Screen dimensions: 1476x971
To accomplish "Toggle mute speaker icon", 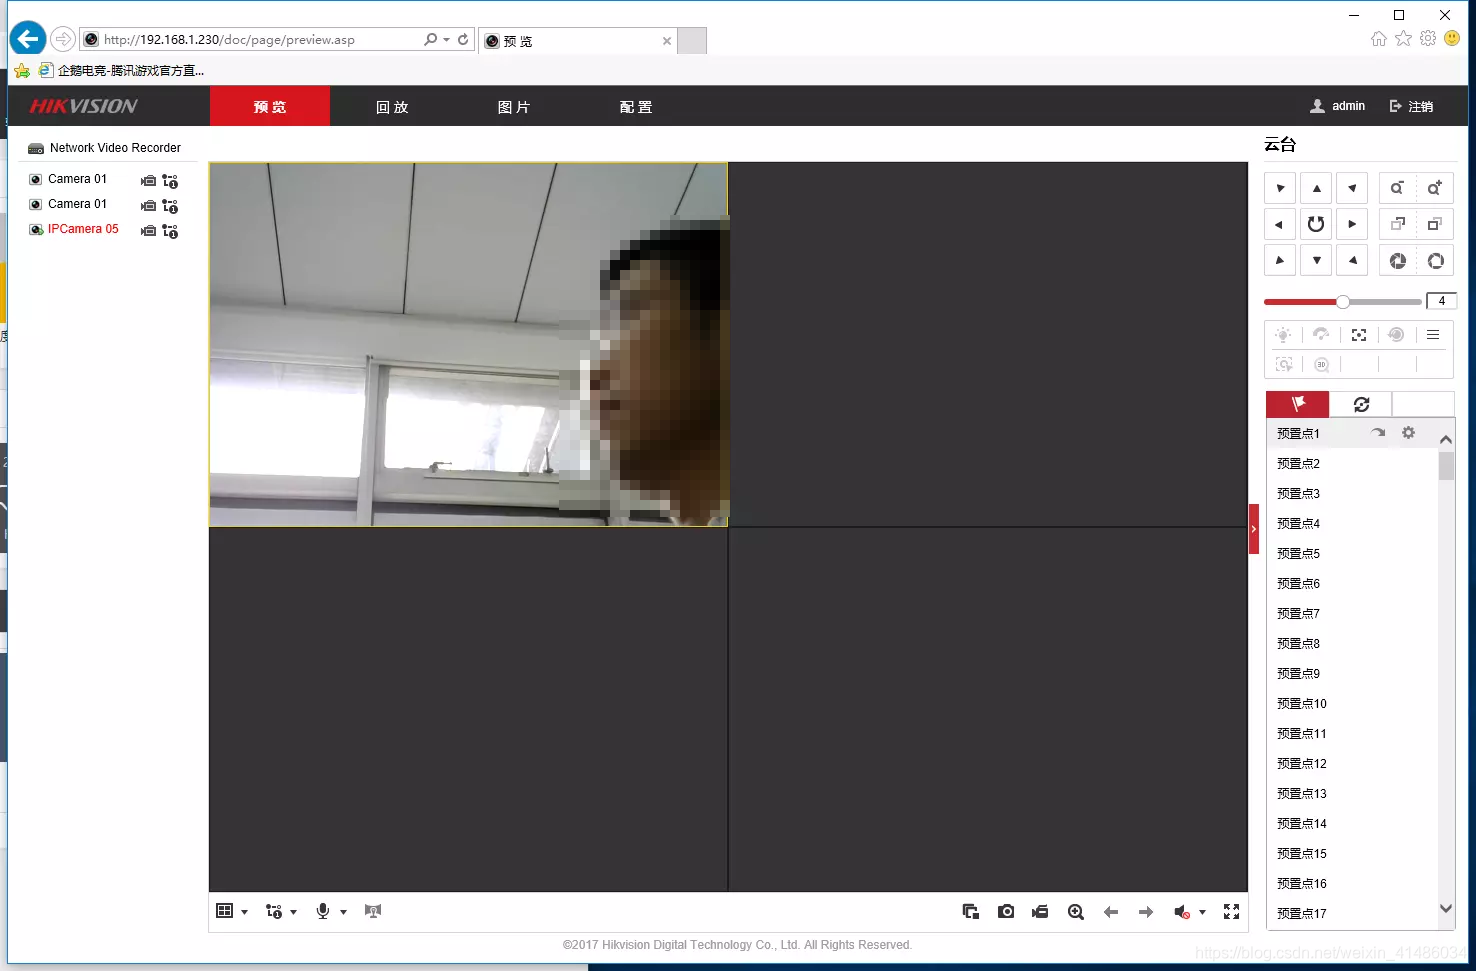I will click(1182, 911).
